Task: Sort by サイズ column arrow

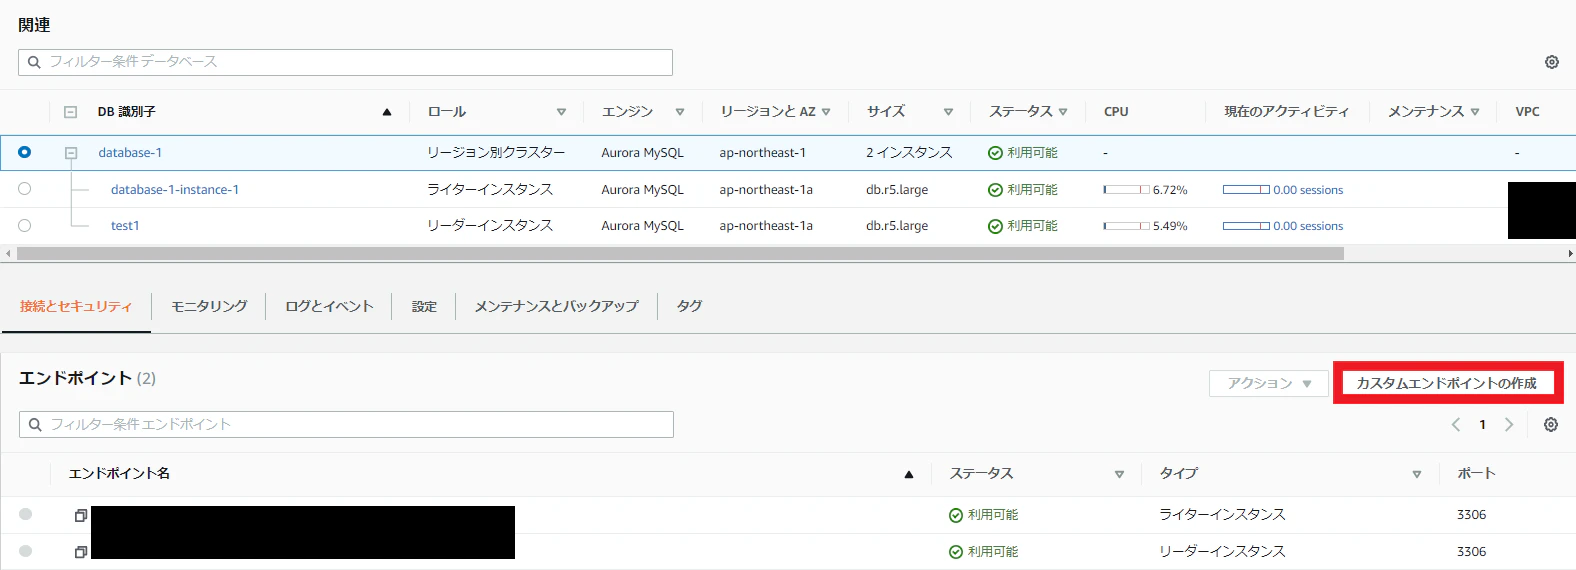Action: click(948, 112)
